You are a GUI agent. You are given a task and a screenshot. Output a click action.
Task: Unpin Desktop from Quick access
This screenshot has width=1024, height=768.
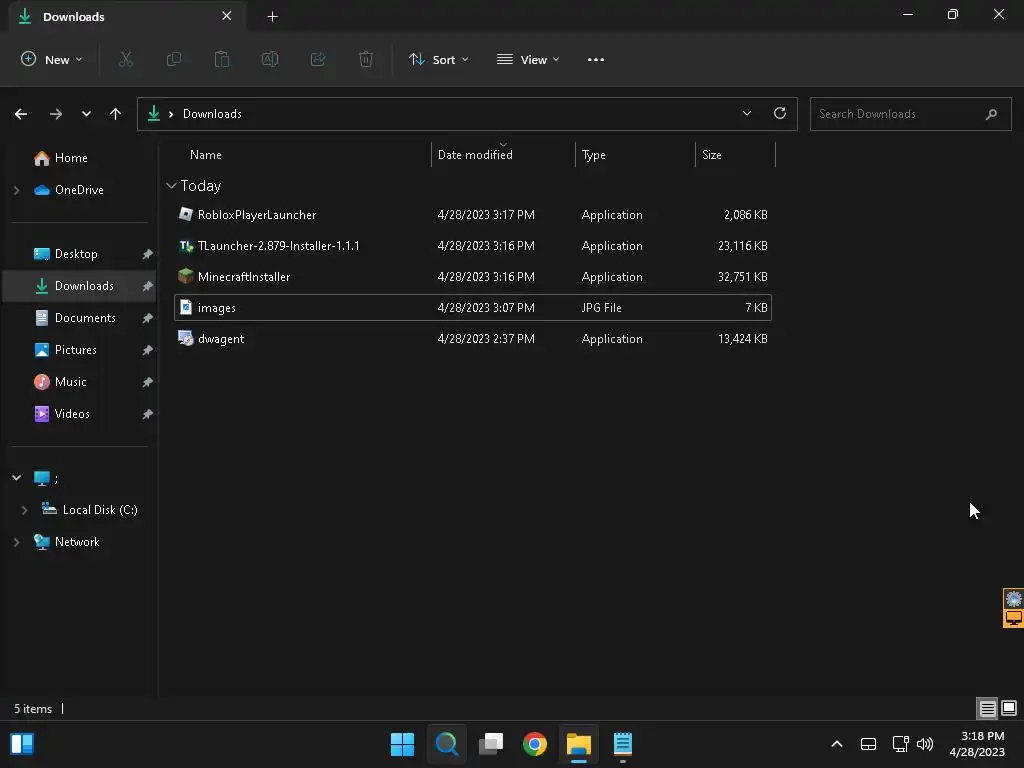(x=148, y=254)
